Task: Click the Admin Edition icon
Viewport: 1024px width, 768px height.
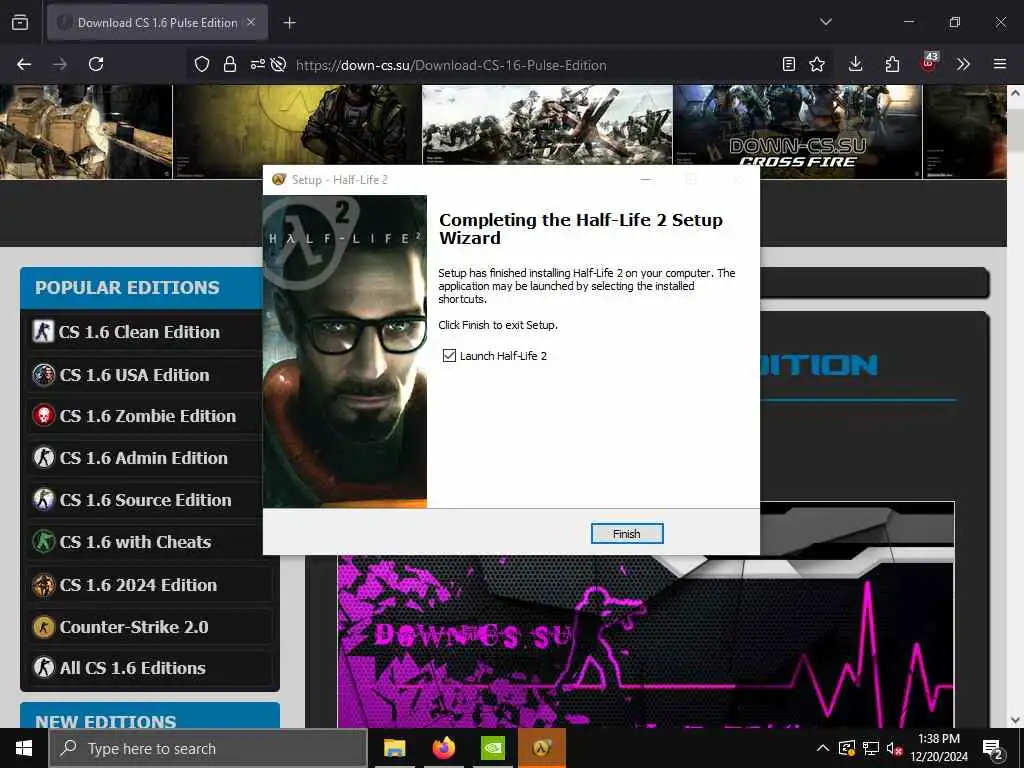Action: click(44, 458)
